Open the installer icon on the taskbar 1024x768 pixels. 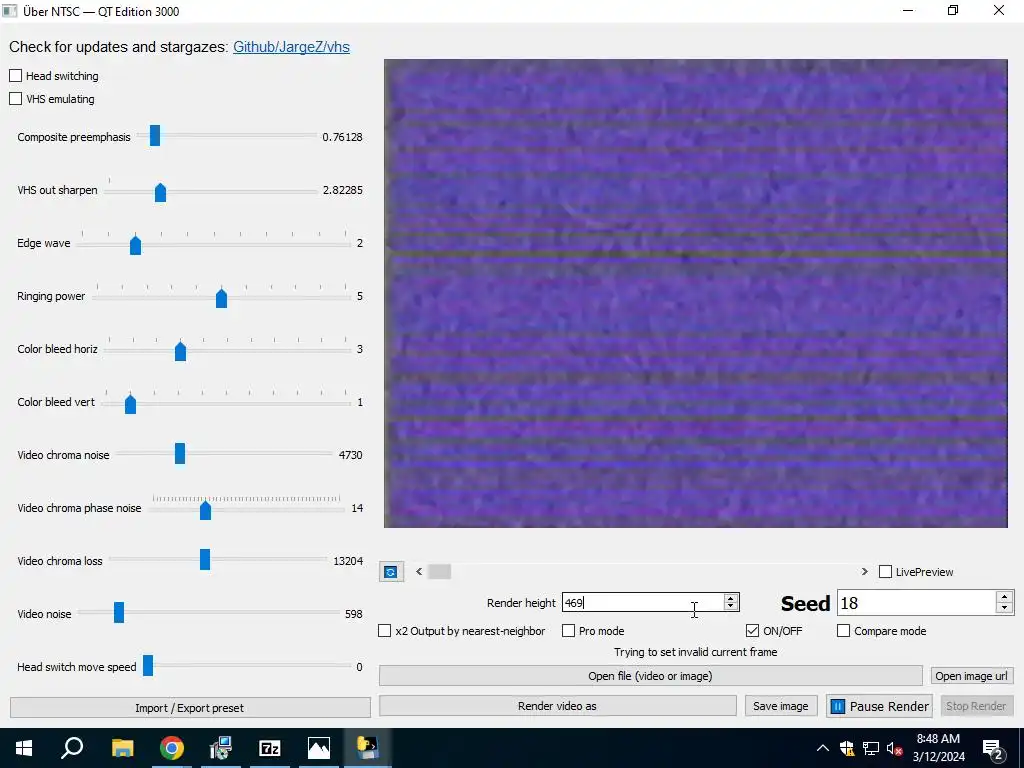[x=221, y=748]
